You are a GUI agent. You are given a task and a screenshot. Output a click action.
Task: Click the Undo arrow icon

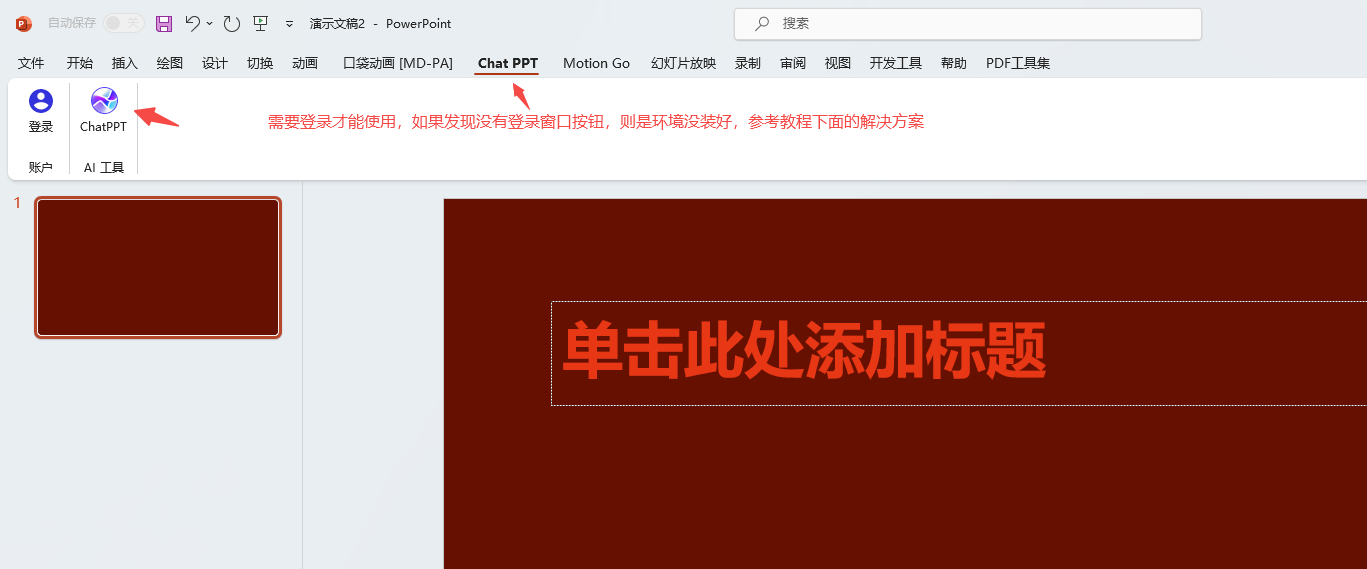tap(193, 23)
